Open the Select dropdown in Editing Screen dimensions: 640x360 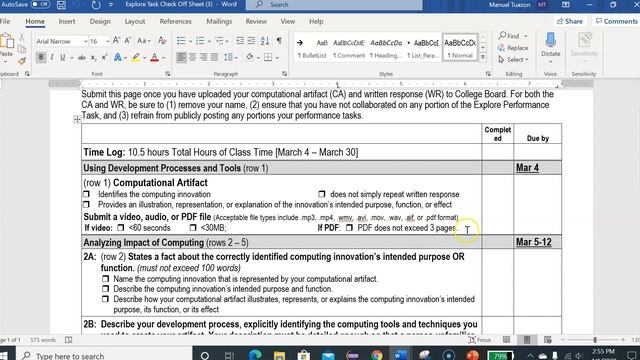pos(513,60)
